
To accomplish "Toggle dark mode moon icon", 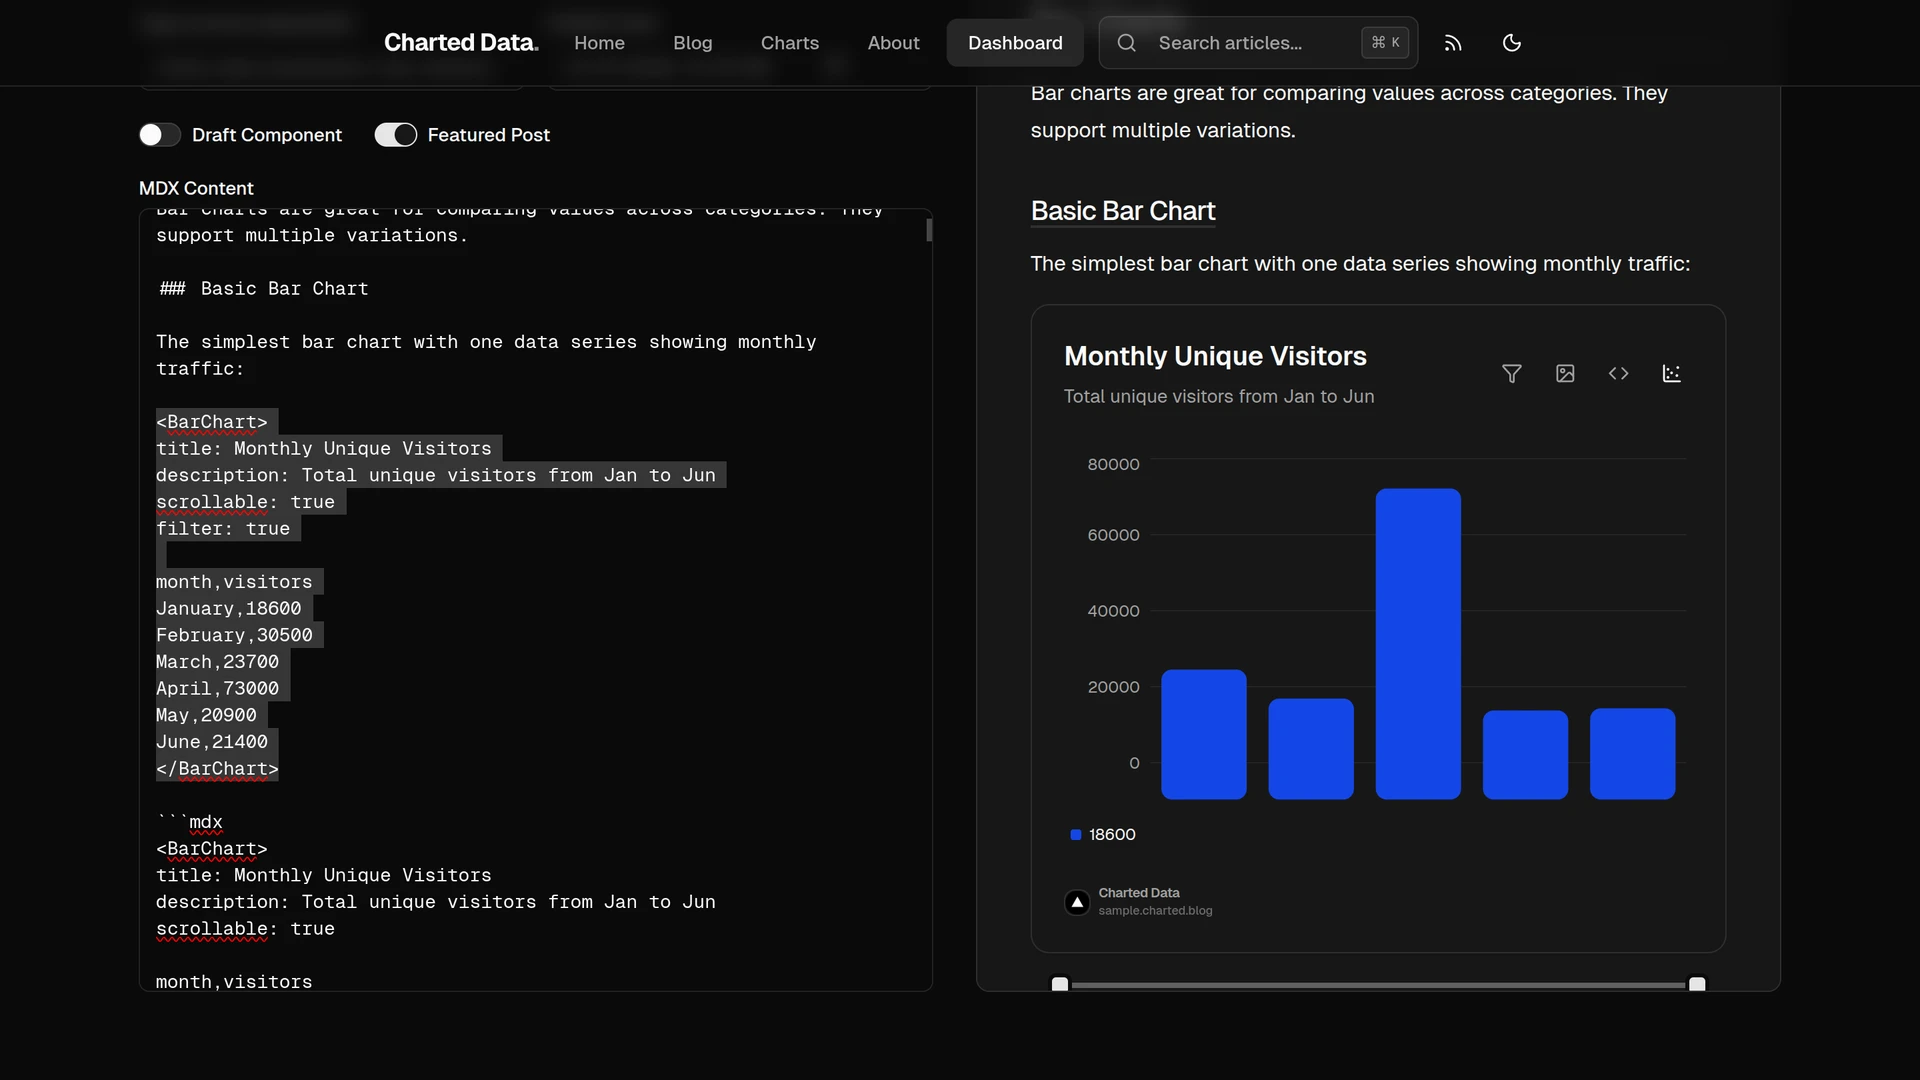I will (x=1512, y=43).
